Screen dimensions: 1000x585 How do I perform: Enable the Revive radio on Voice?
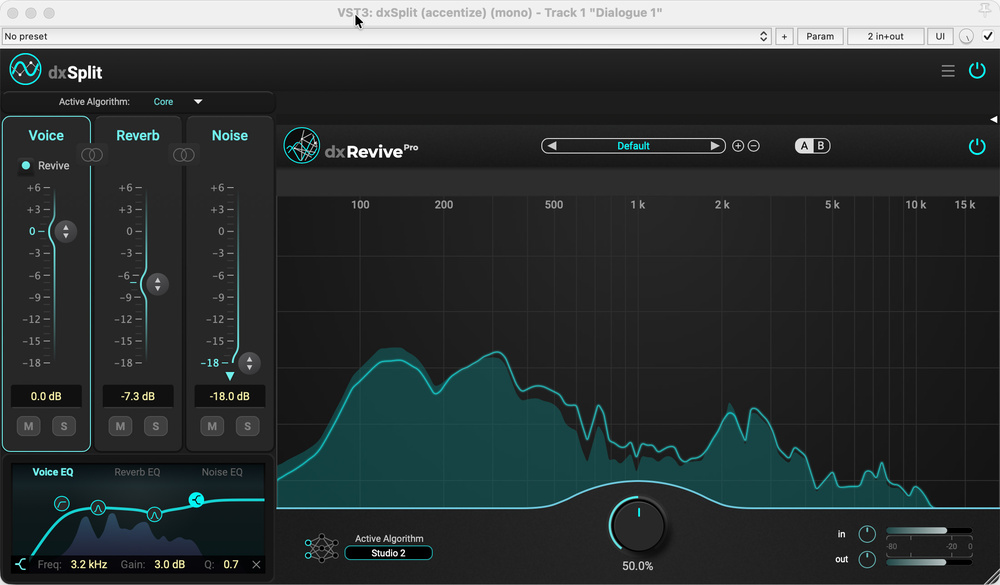(26, 165)
